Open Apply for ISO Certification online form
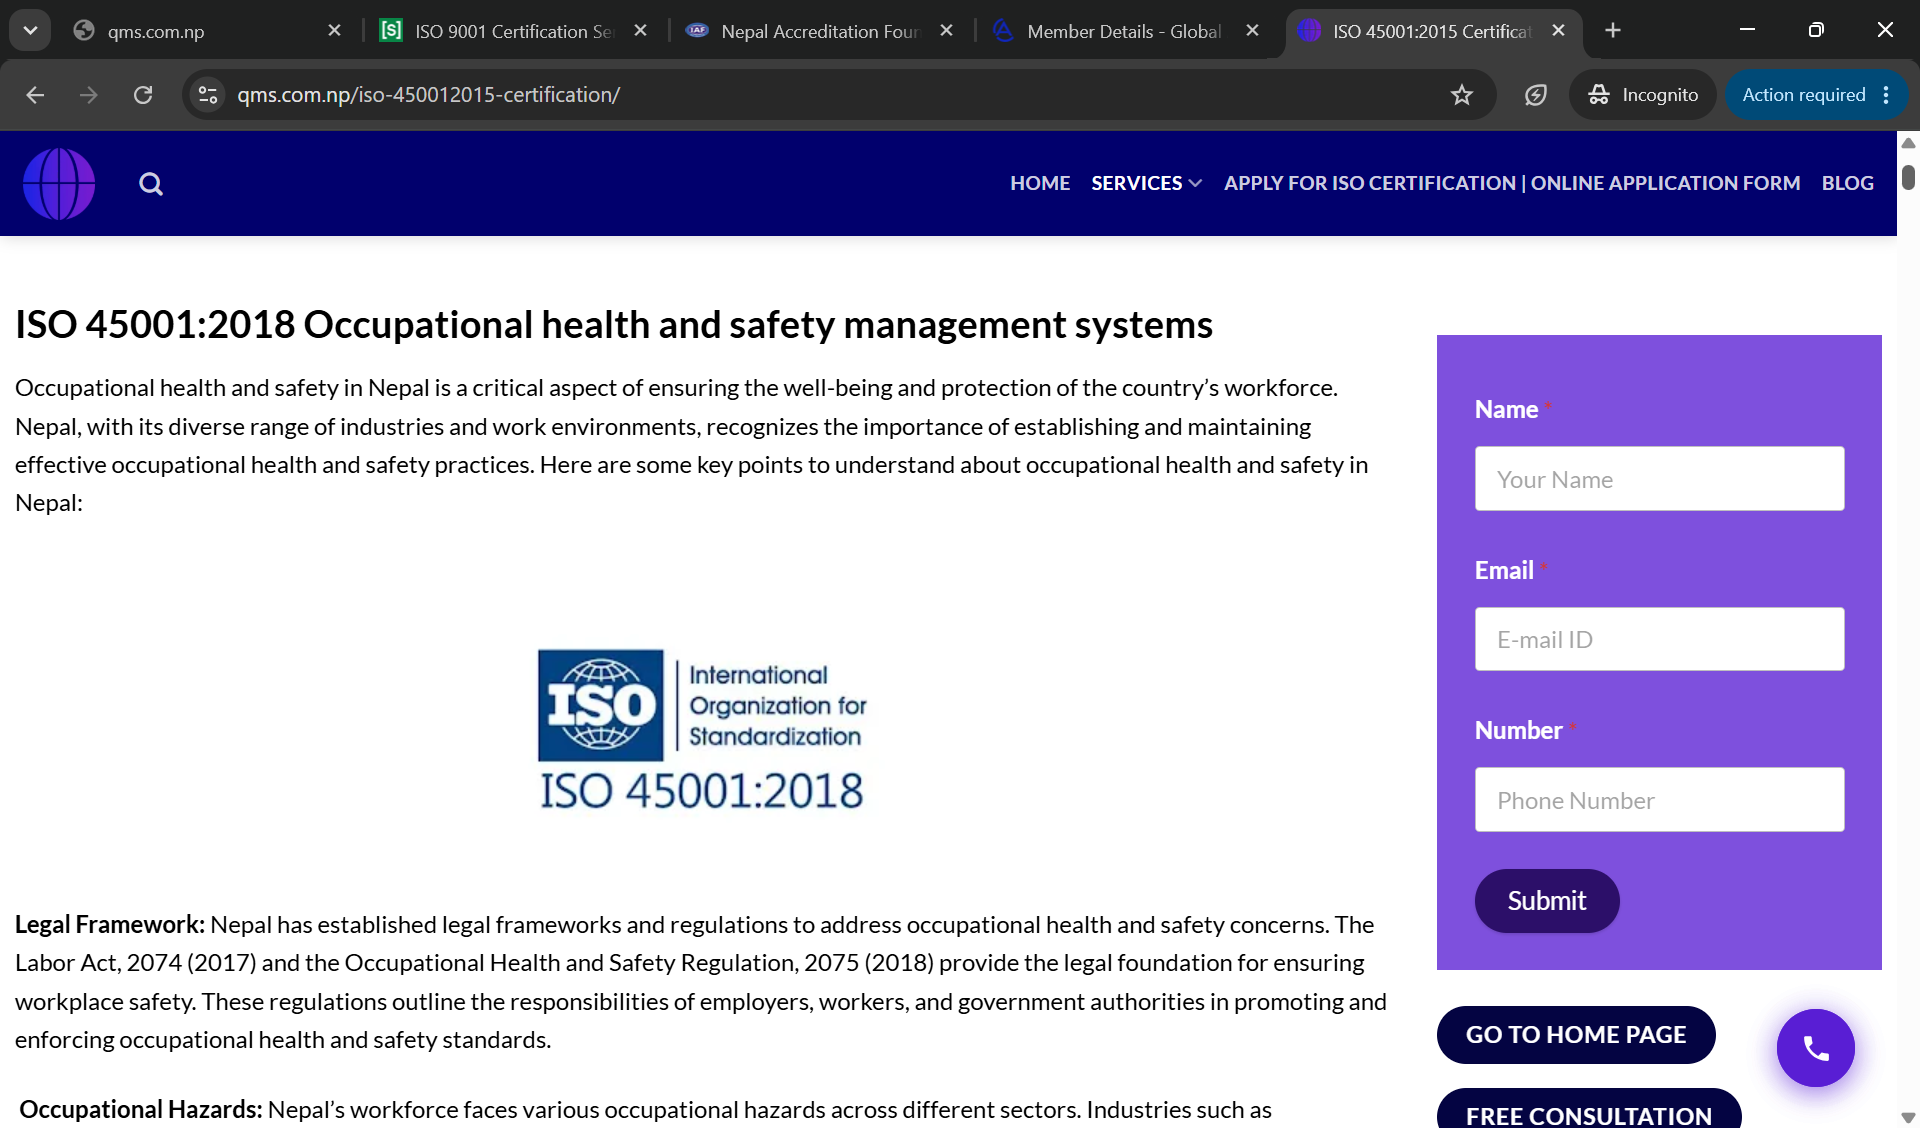The width and height of the screenshot is (1920, 1128). pos(1512,183)
